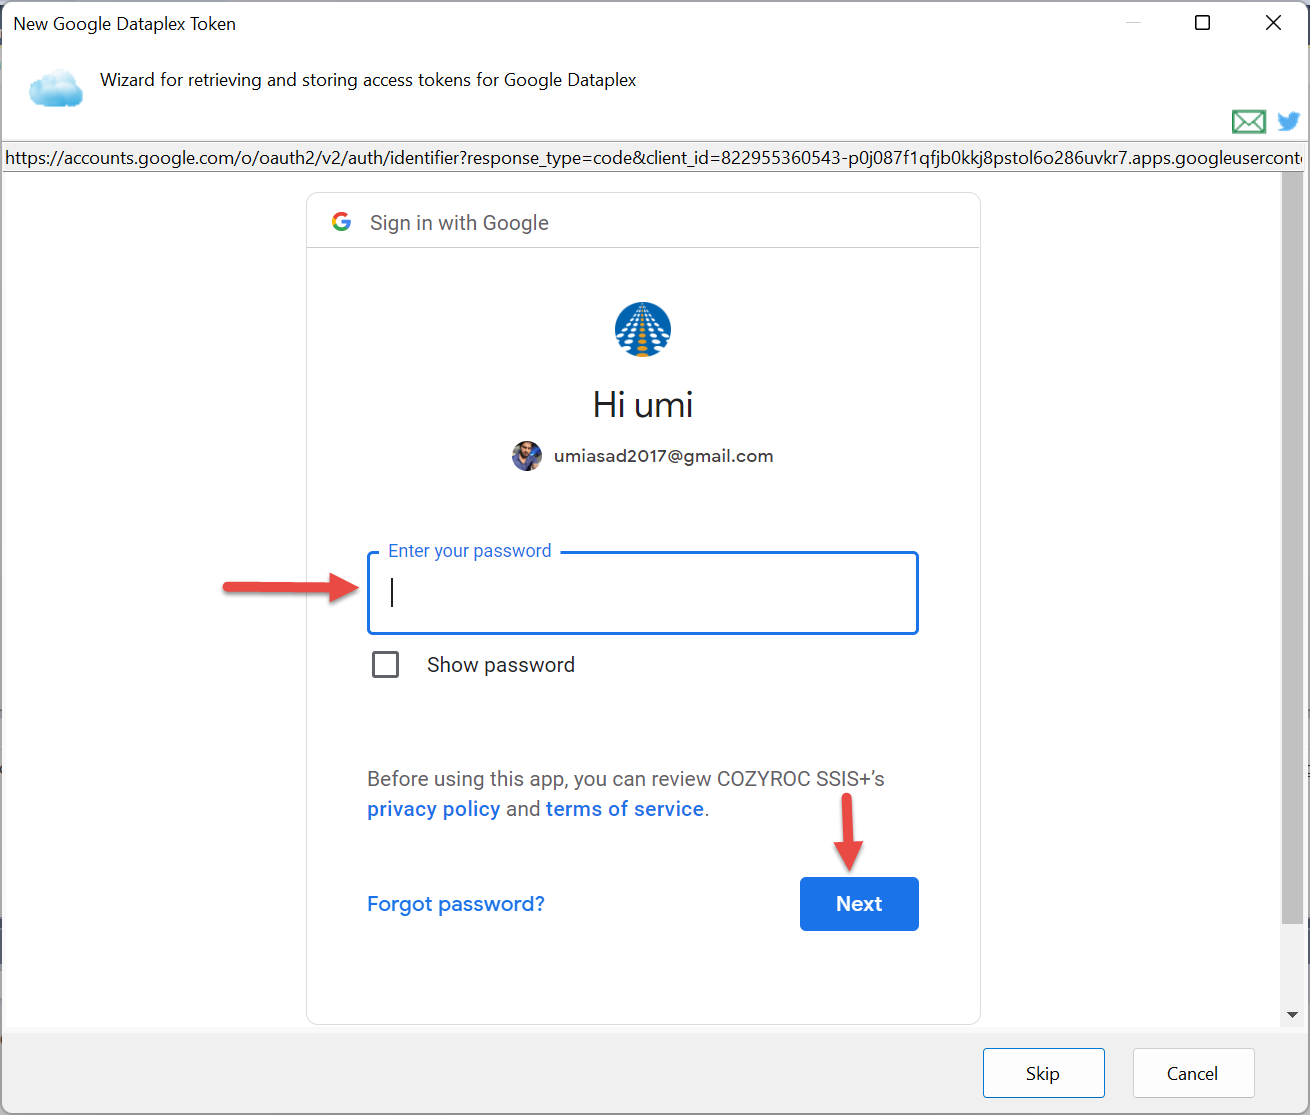The image size is (1310, 1115).
Task: Open the terms of service link
Action: pyautogui.click(x=625, y=809)
